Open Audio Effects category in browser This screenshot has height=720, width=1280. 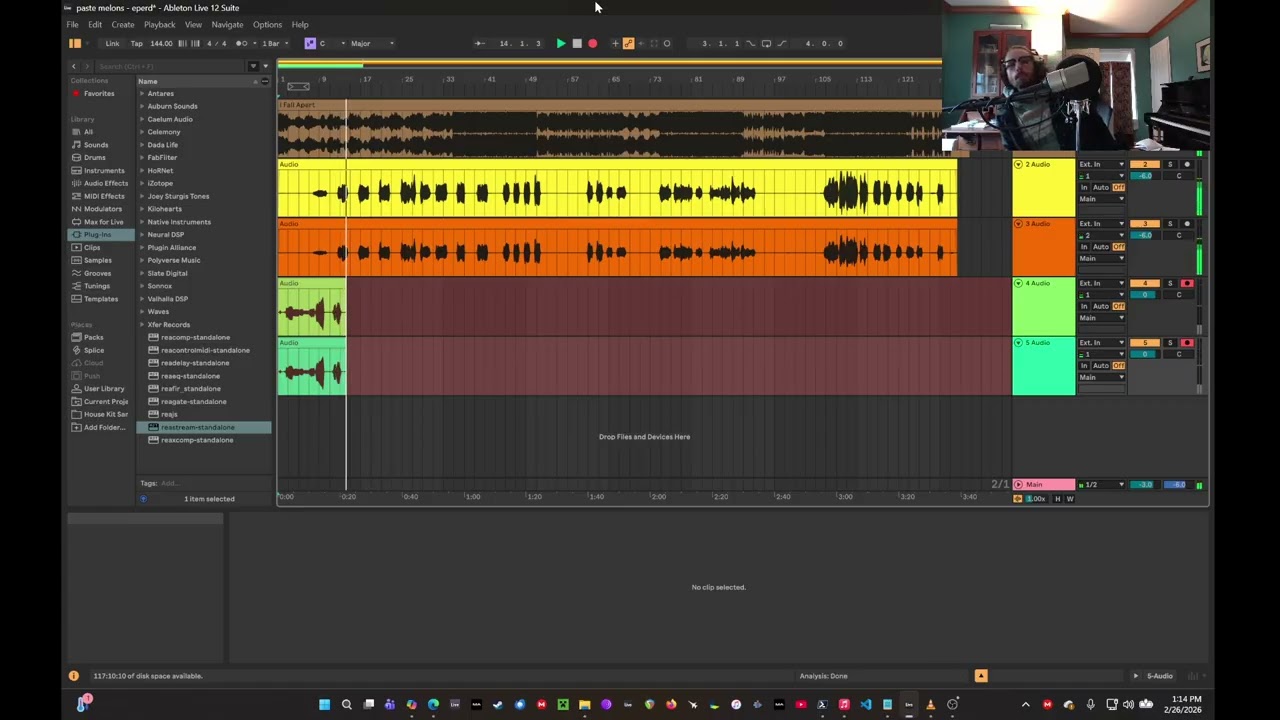pos(105,183)
